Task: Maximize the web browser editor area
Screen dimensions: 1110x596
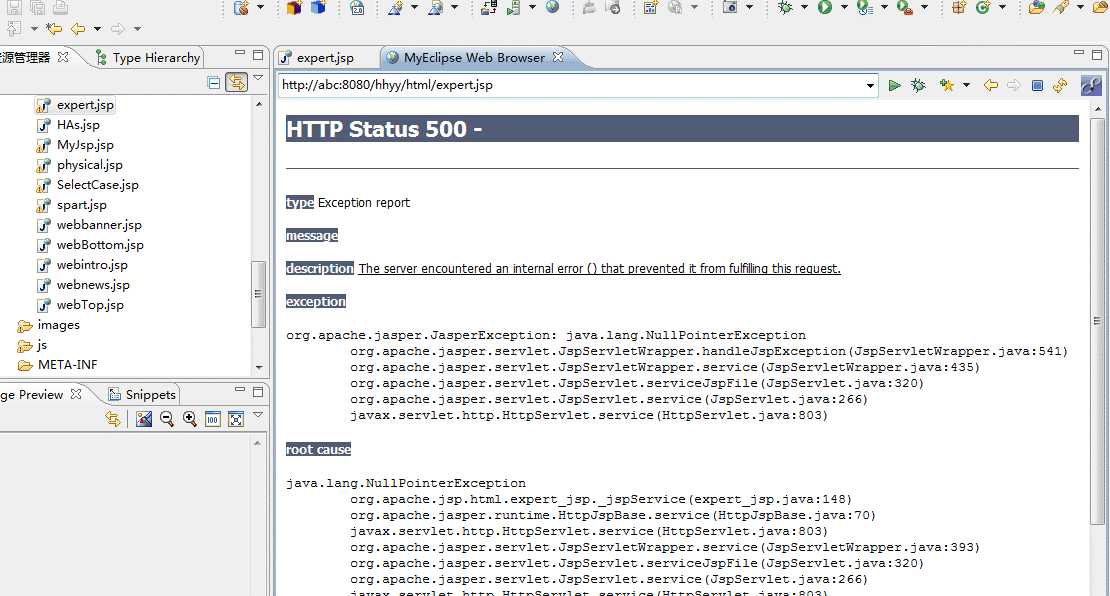Action: click(x=1097, y=55)
